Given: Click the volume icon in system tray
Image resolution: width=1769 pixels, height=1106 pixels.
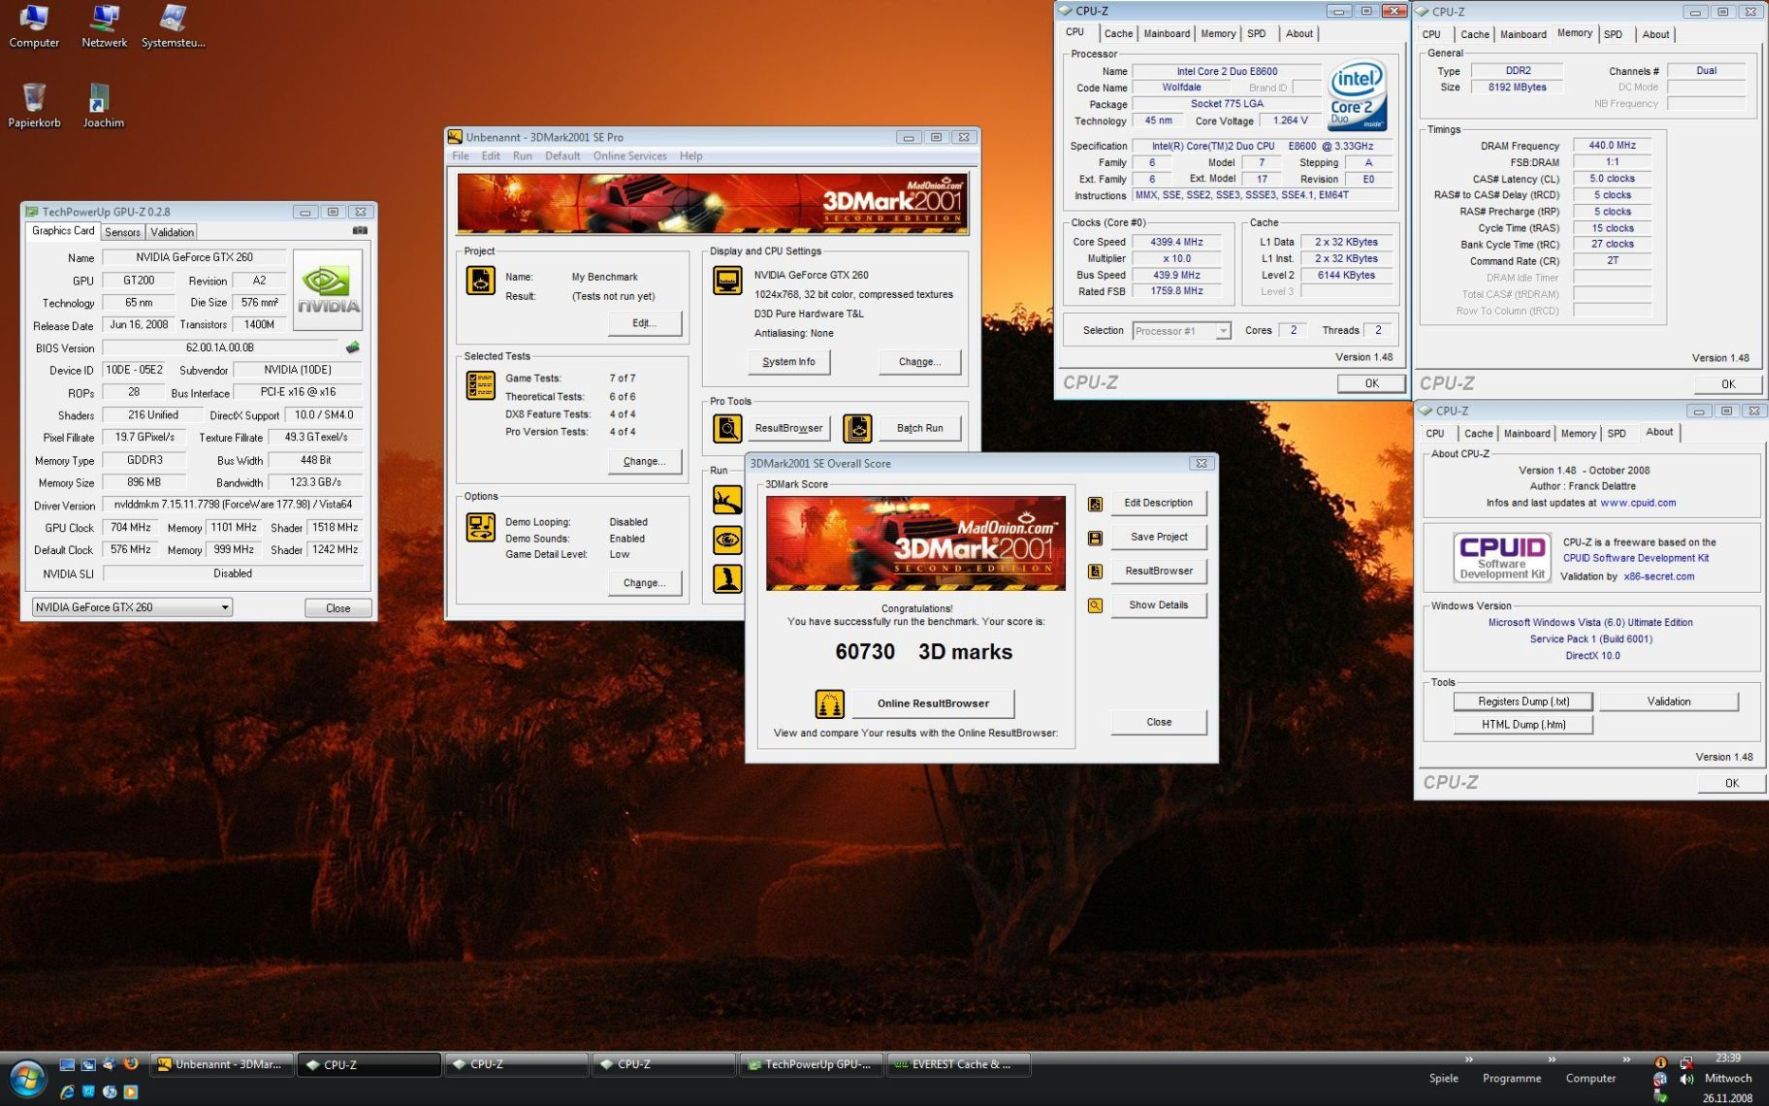Looking at the screenshot, I should (x=1687, y=1079).
